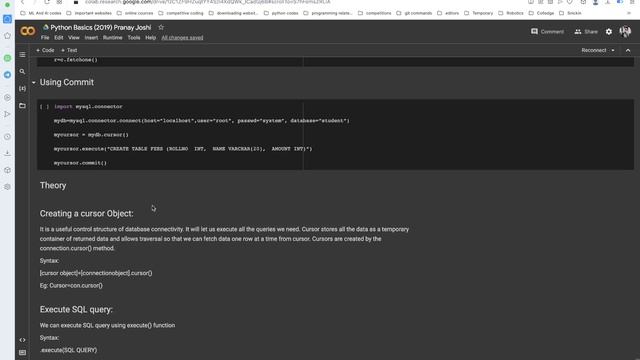Click the browser address bar URL
This screenshot has height=360, width=640.
tap(208, 2)
